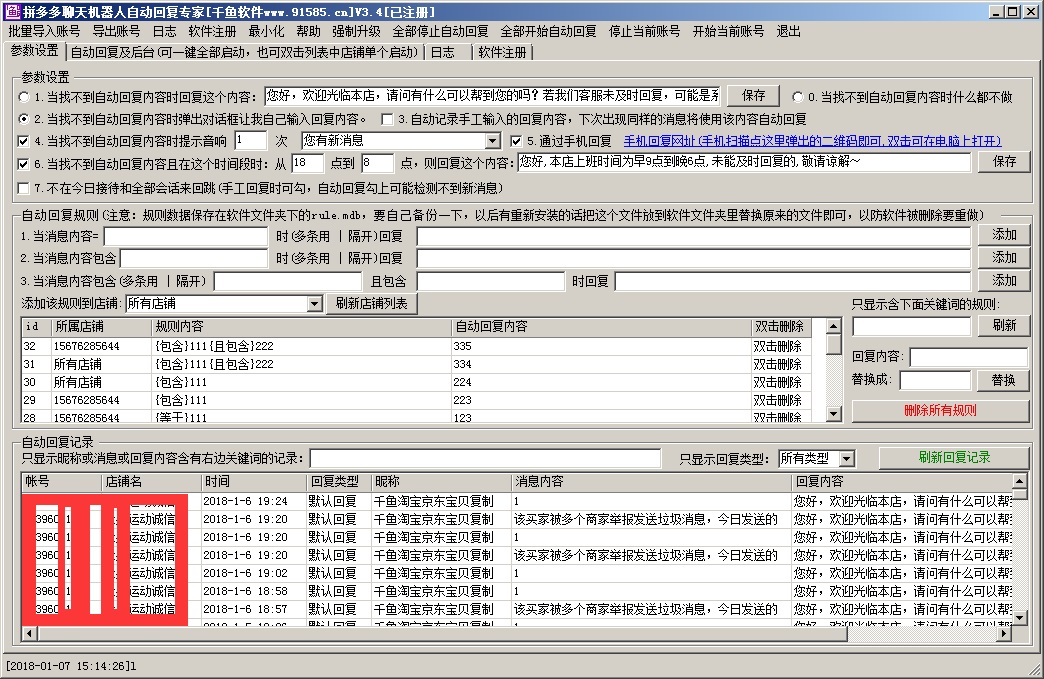Image resolution: width=1044 pixels, height=679 pixels.
Task: Toggle the 5.通过手机回复 checkbox
Action: click(516, 141)
